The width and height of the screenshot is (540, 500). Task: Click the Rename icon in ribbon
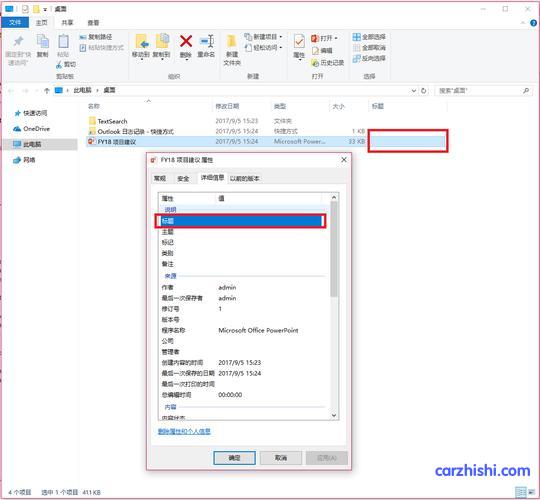point(206,41)
